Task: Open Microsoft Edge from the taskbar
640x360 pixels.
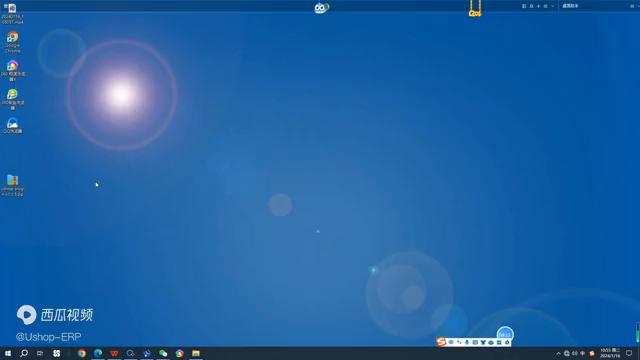Action: point(98,353)
